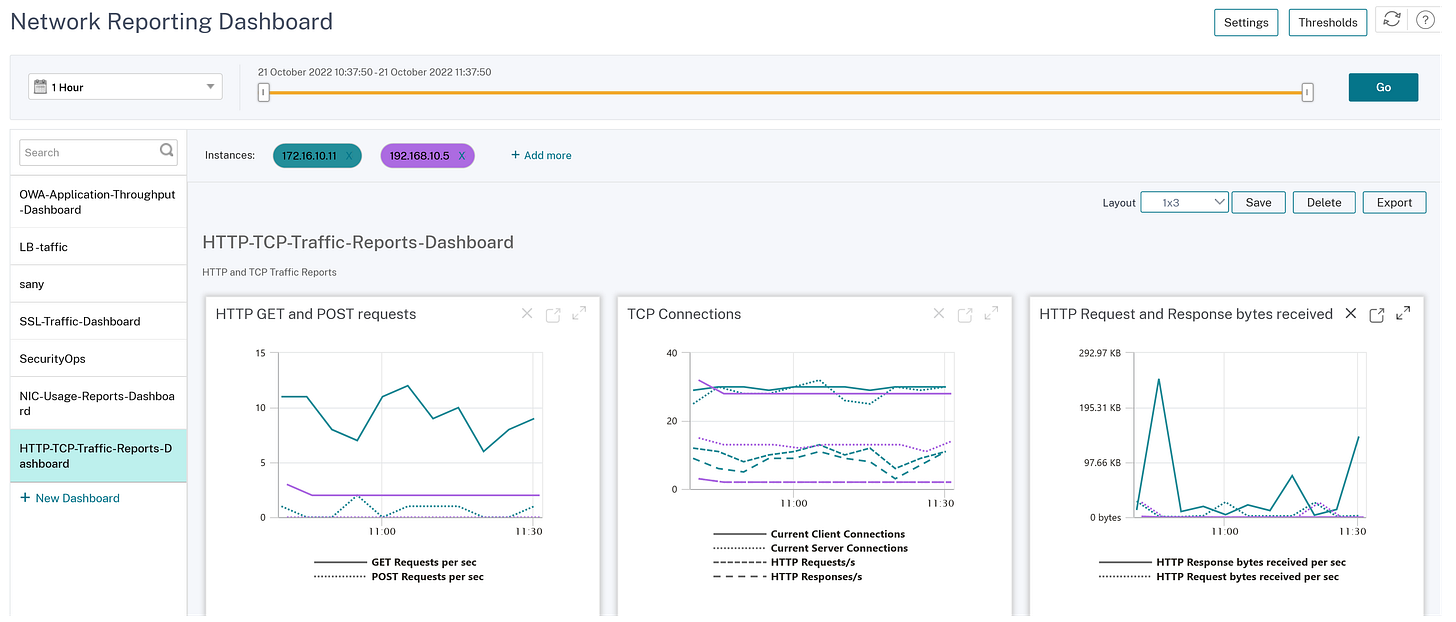Save the dashboard layout
Viewport: 1456px width, 622px height.
[1258, 202]
